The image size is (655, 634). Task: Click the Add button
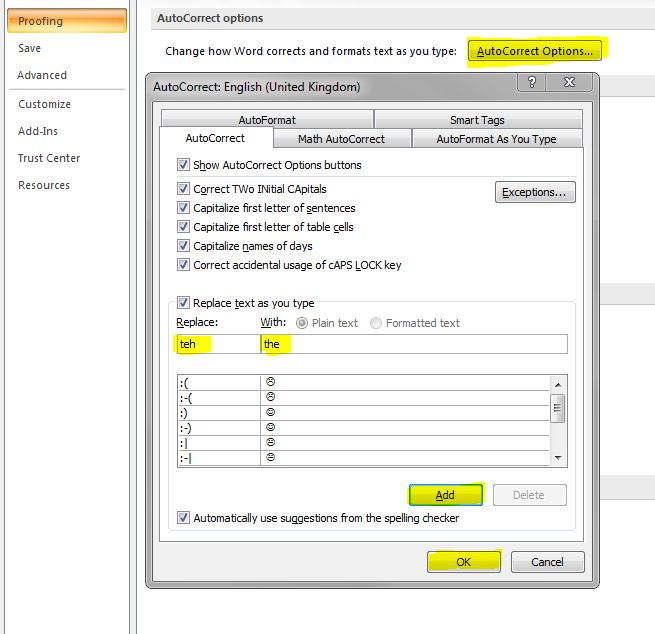coord(446,495)
